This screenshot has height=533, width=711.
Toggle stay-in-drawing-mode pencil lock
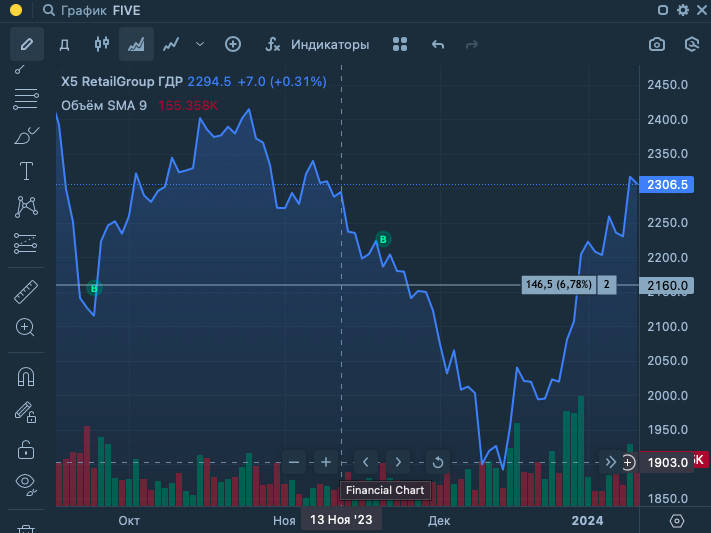(x=25, y=412)
